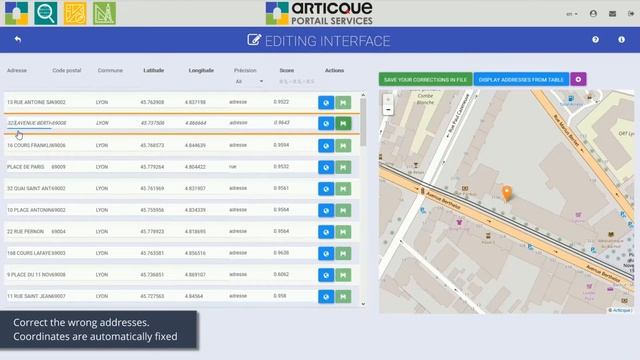Locate 32 QUAI SAINT ANTOINE on map
Viewport: 640px width, 360px height.
[x=326, y=189]
